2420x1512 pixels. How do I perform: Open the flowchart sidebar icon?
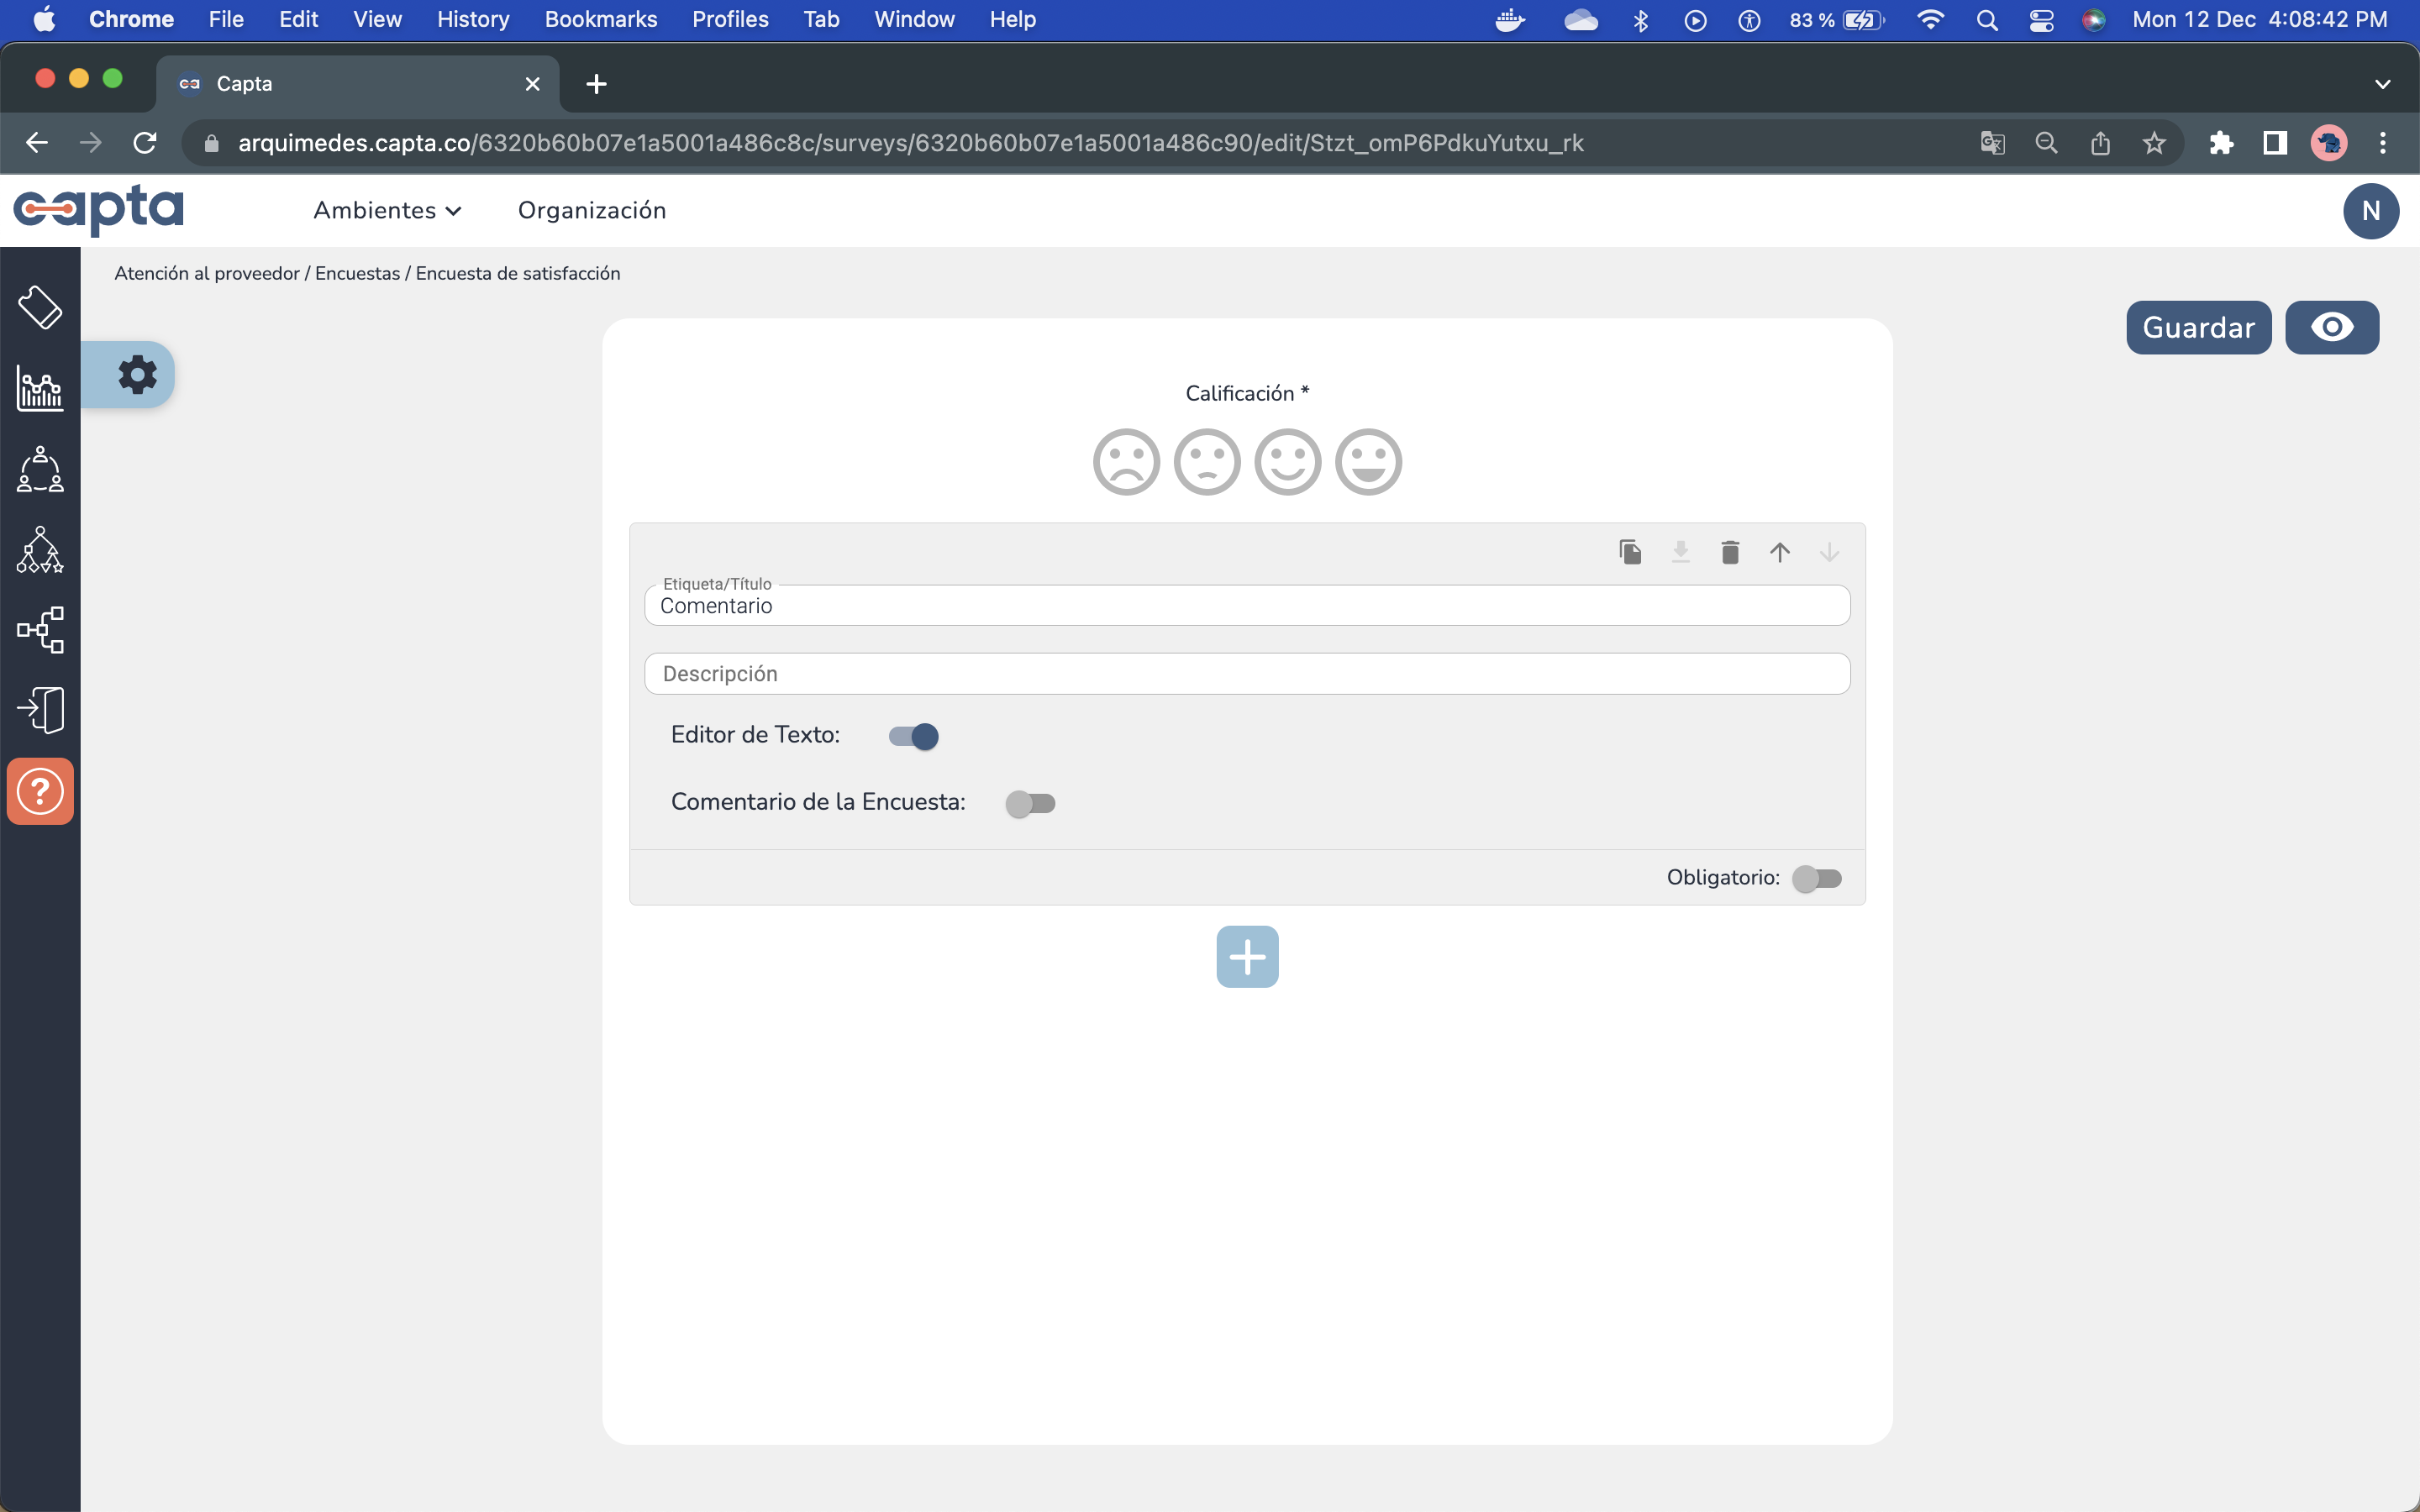(x=40, y=630)
